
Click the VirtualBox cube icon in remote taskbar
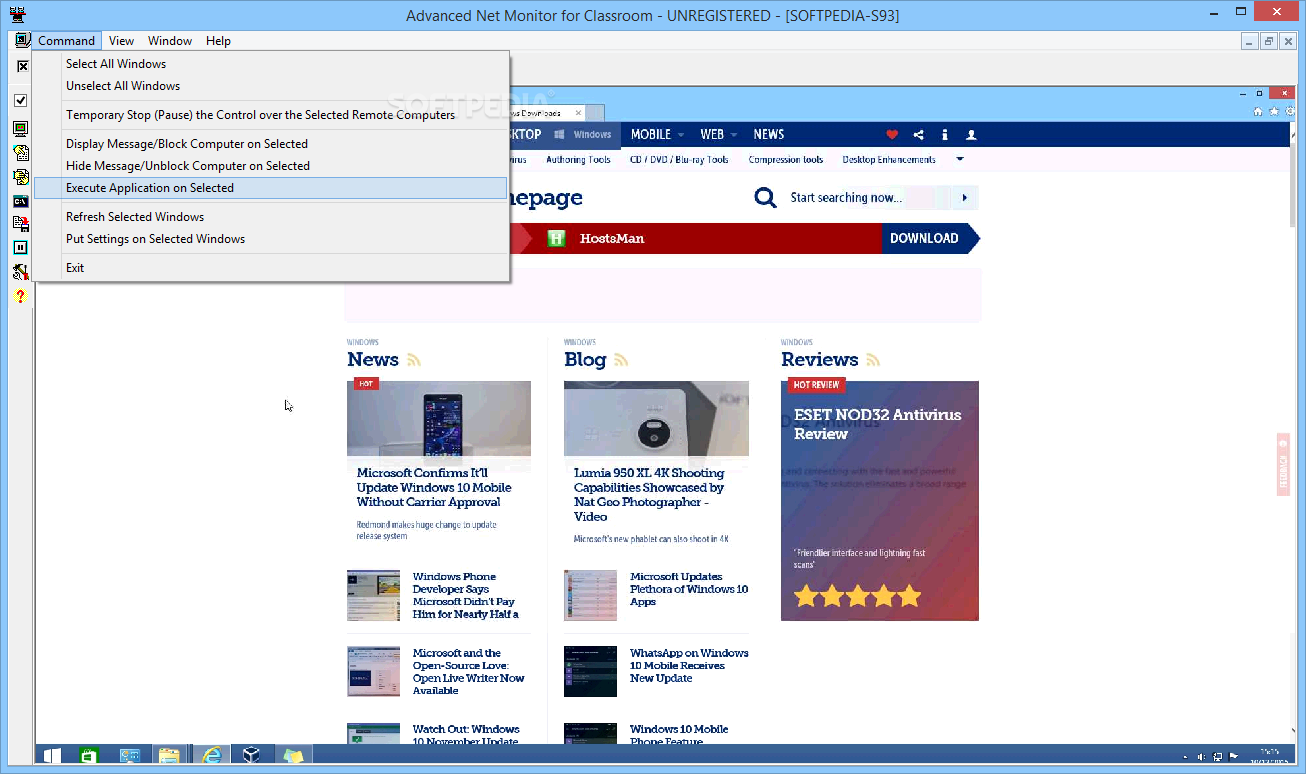click(252, 755)
